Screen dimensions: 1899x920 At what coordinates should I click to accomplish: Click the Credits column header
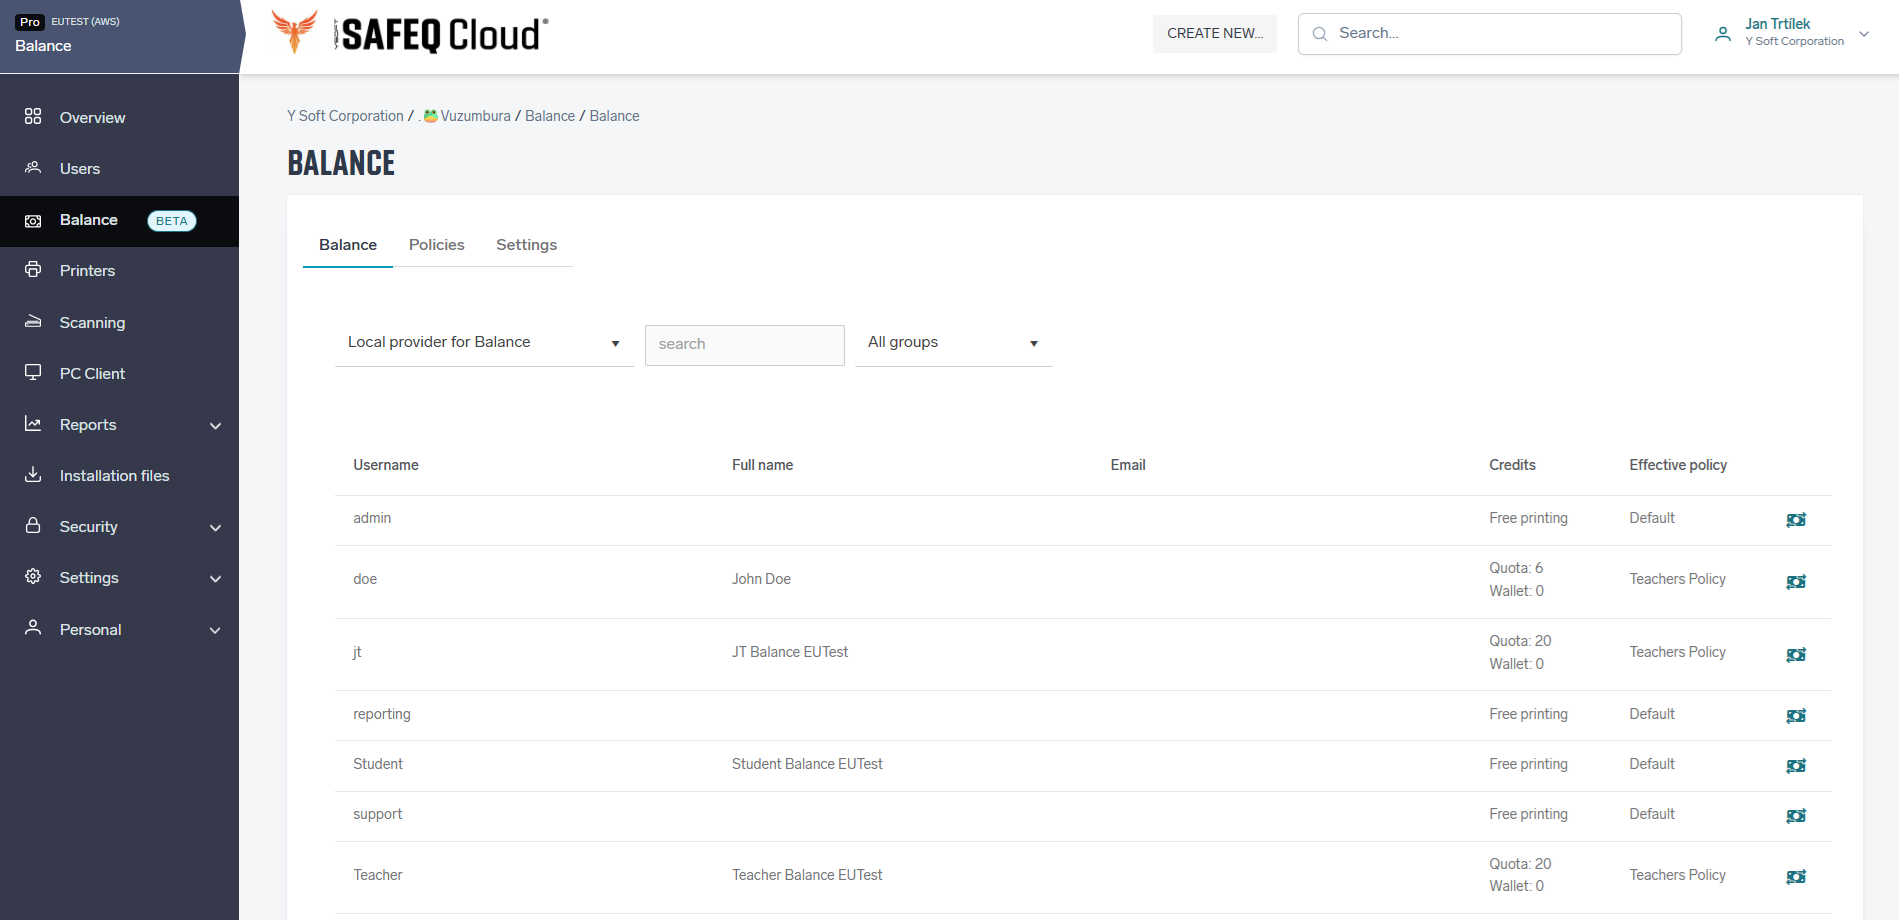click(1512, 465)
